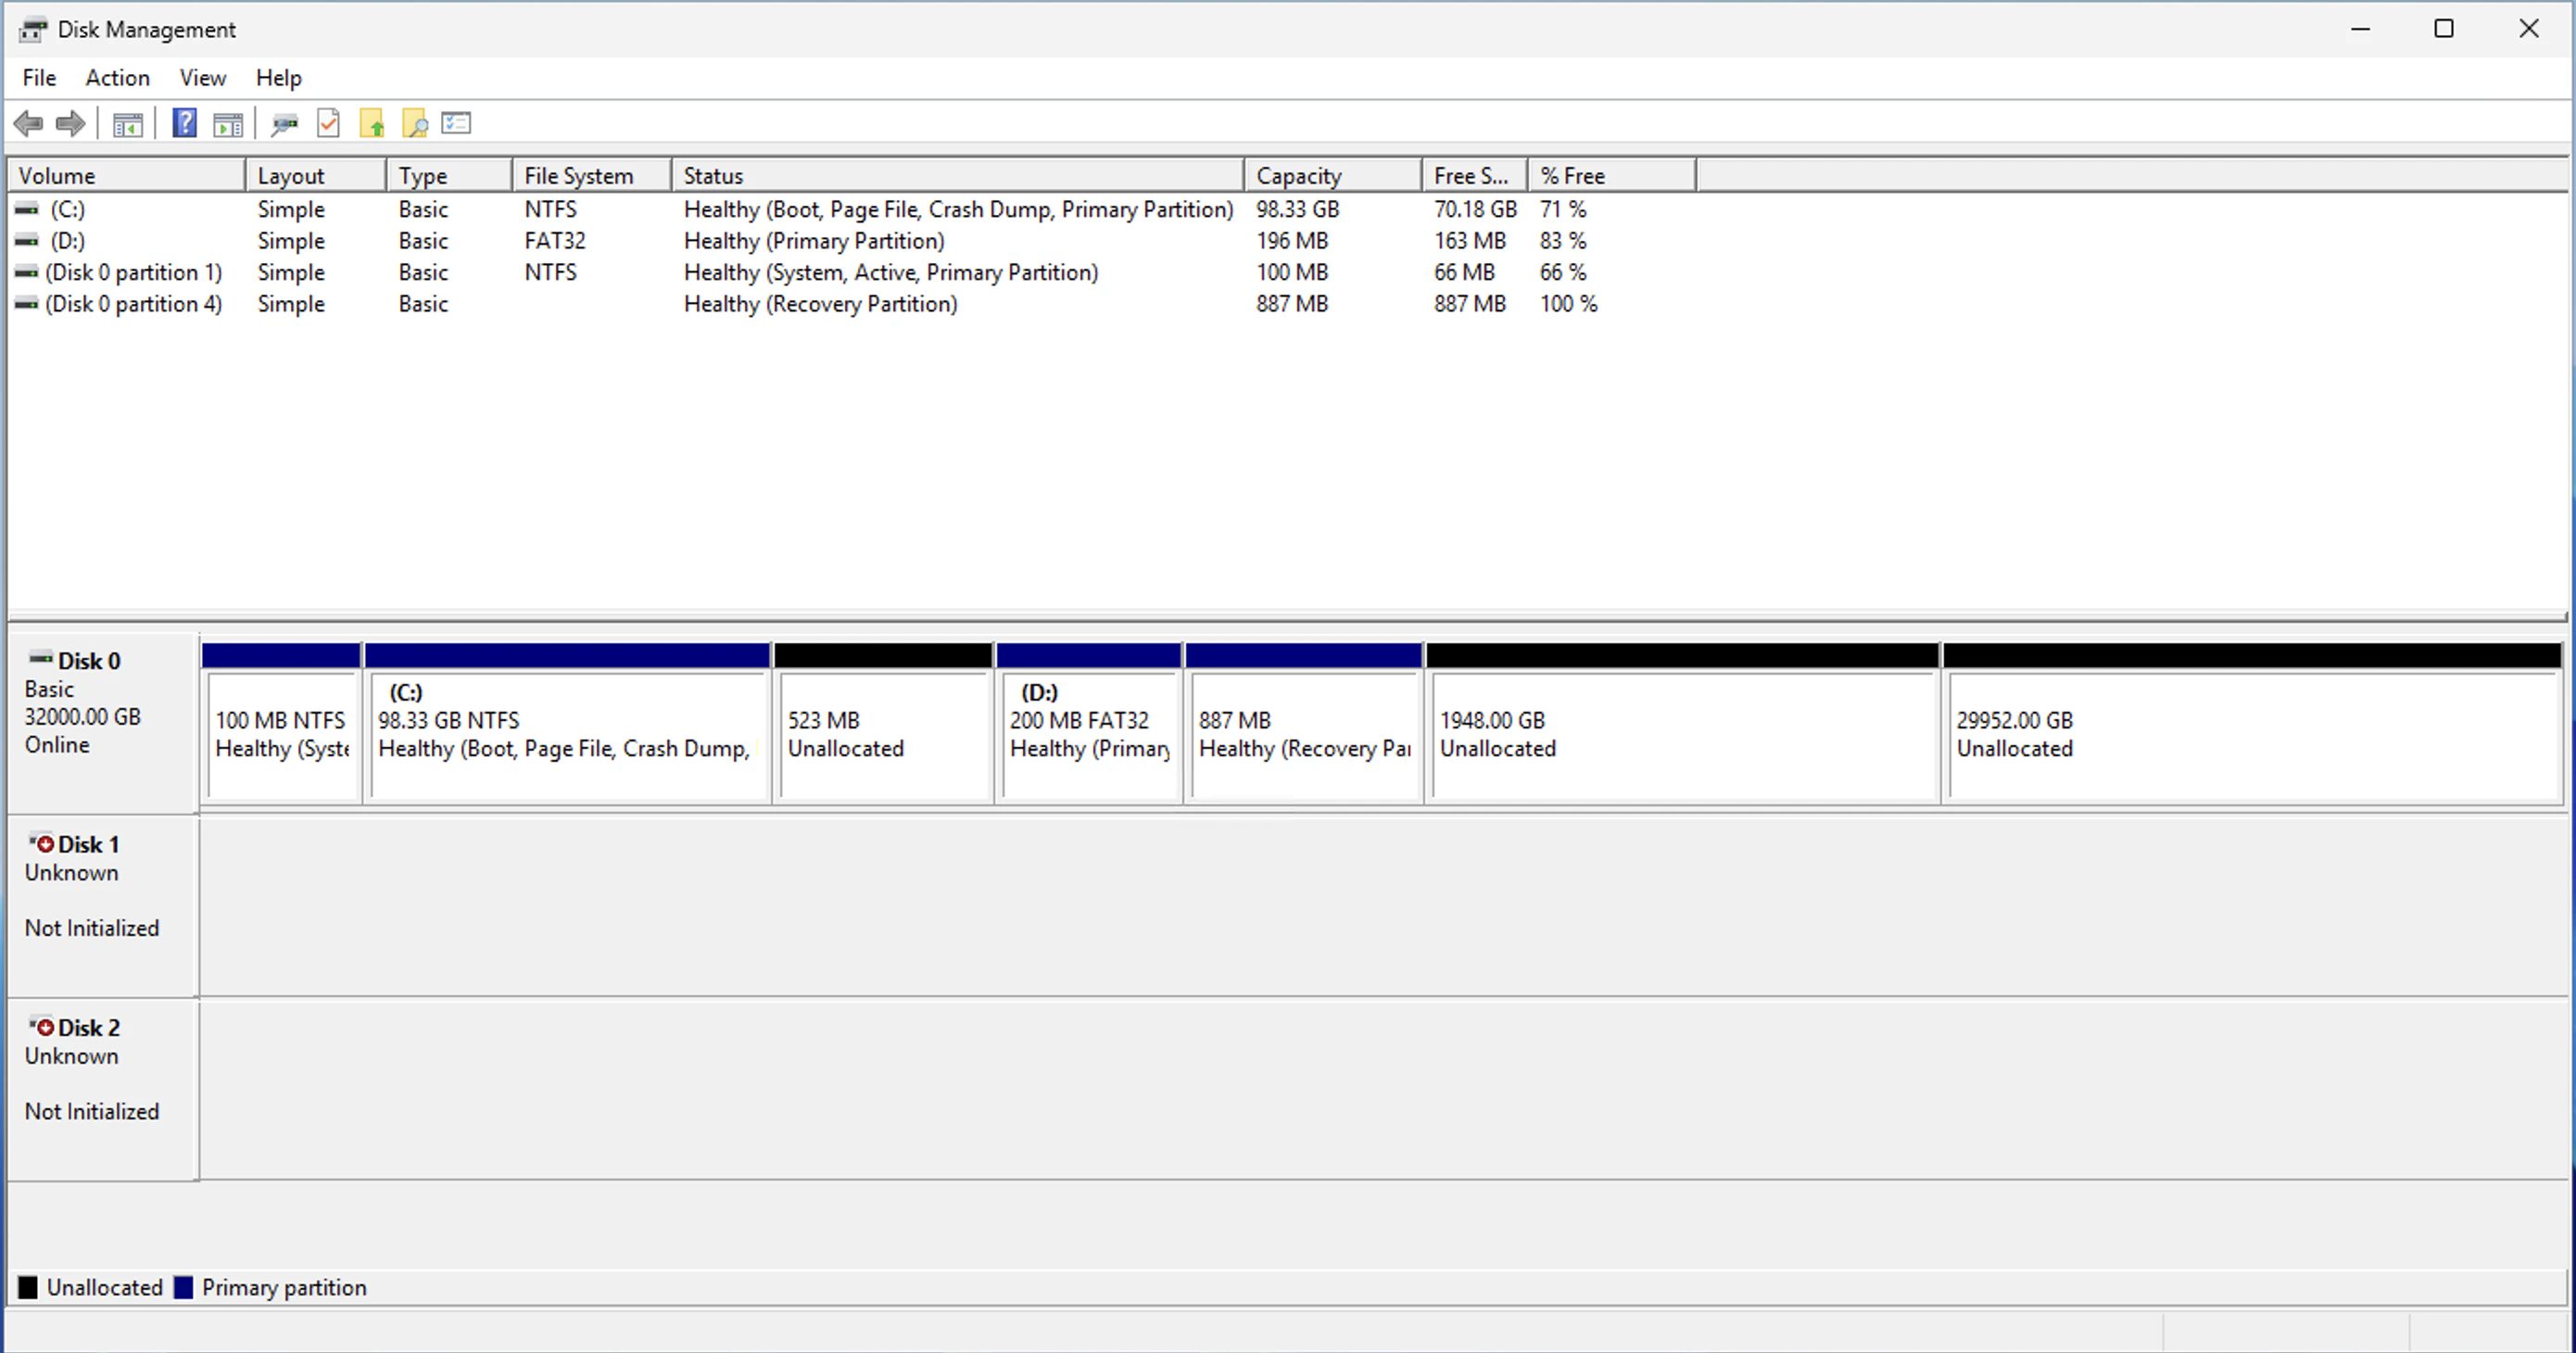
Task: Click the Back arrow in the toolbar
Action: (28, 124)
